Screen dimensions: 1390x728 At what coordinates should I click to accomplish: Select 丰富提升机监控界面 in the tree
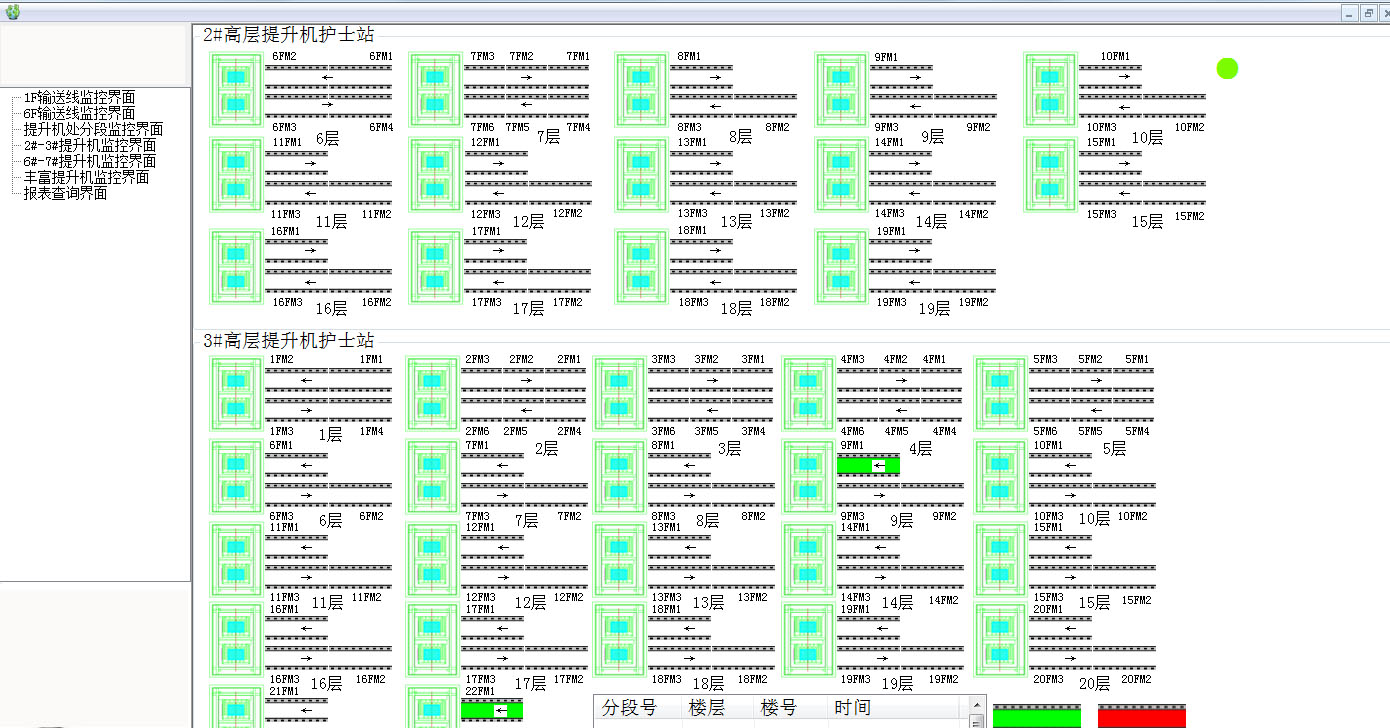pyautogui.click(x=86, y=177)
